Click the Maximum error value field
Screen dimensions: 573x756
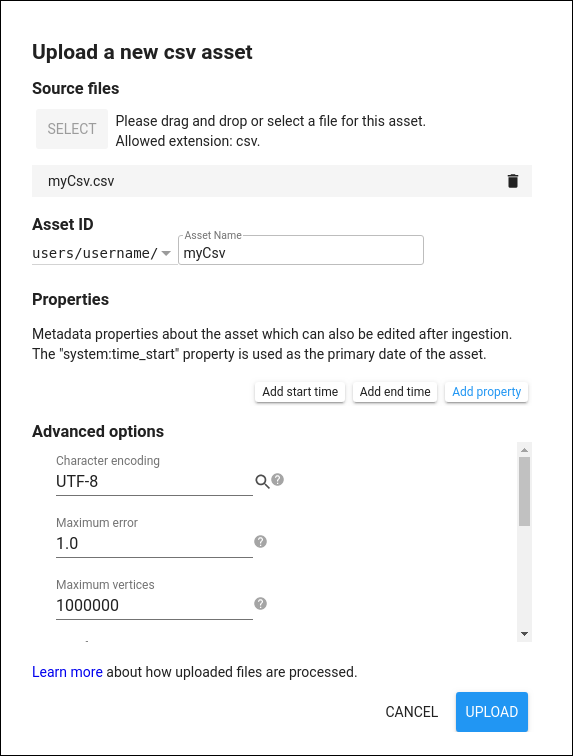pos(154,544)
